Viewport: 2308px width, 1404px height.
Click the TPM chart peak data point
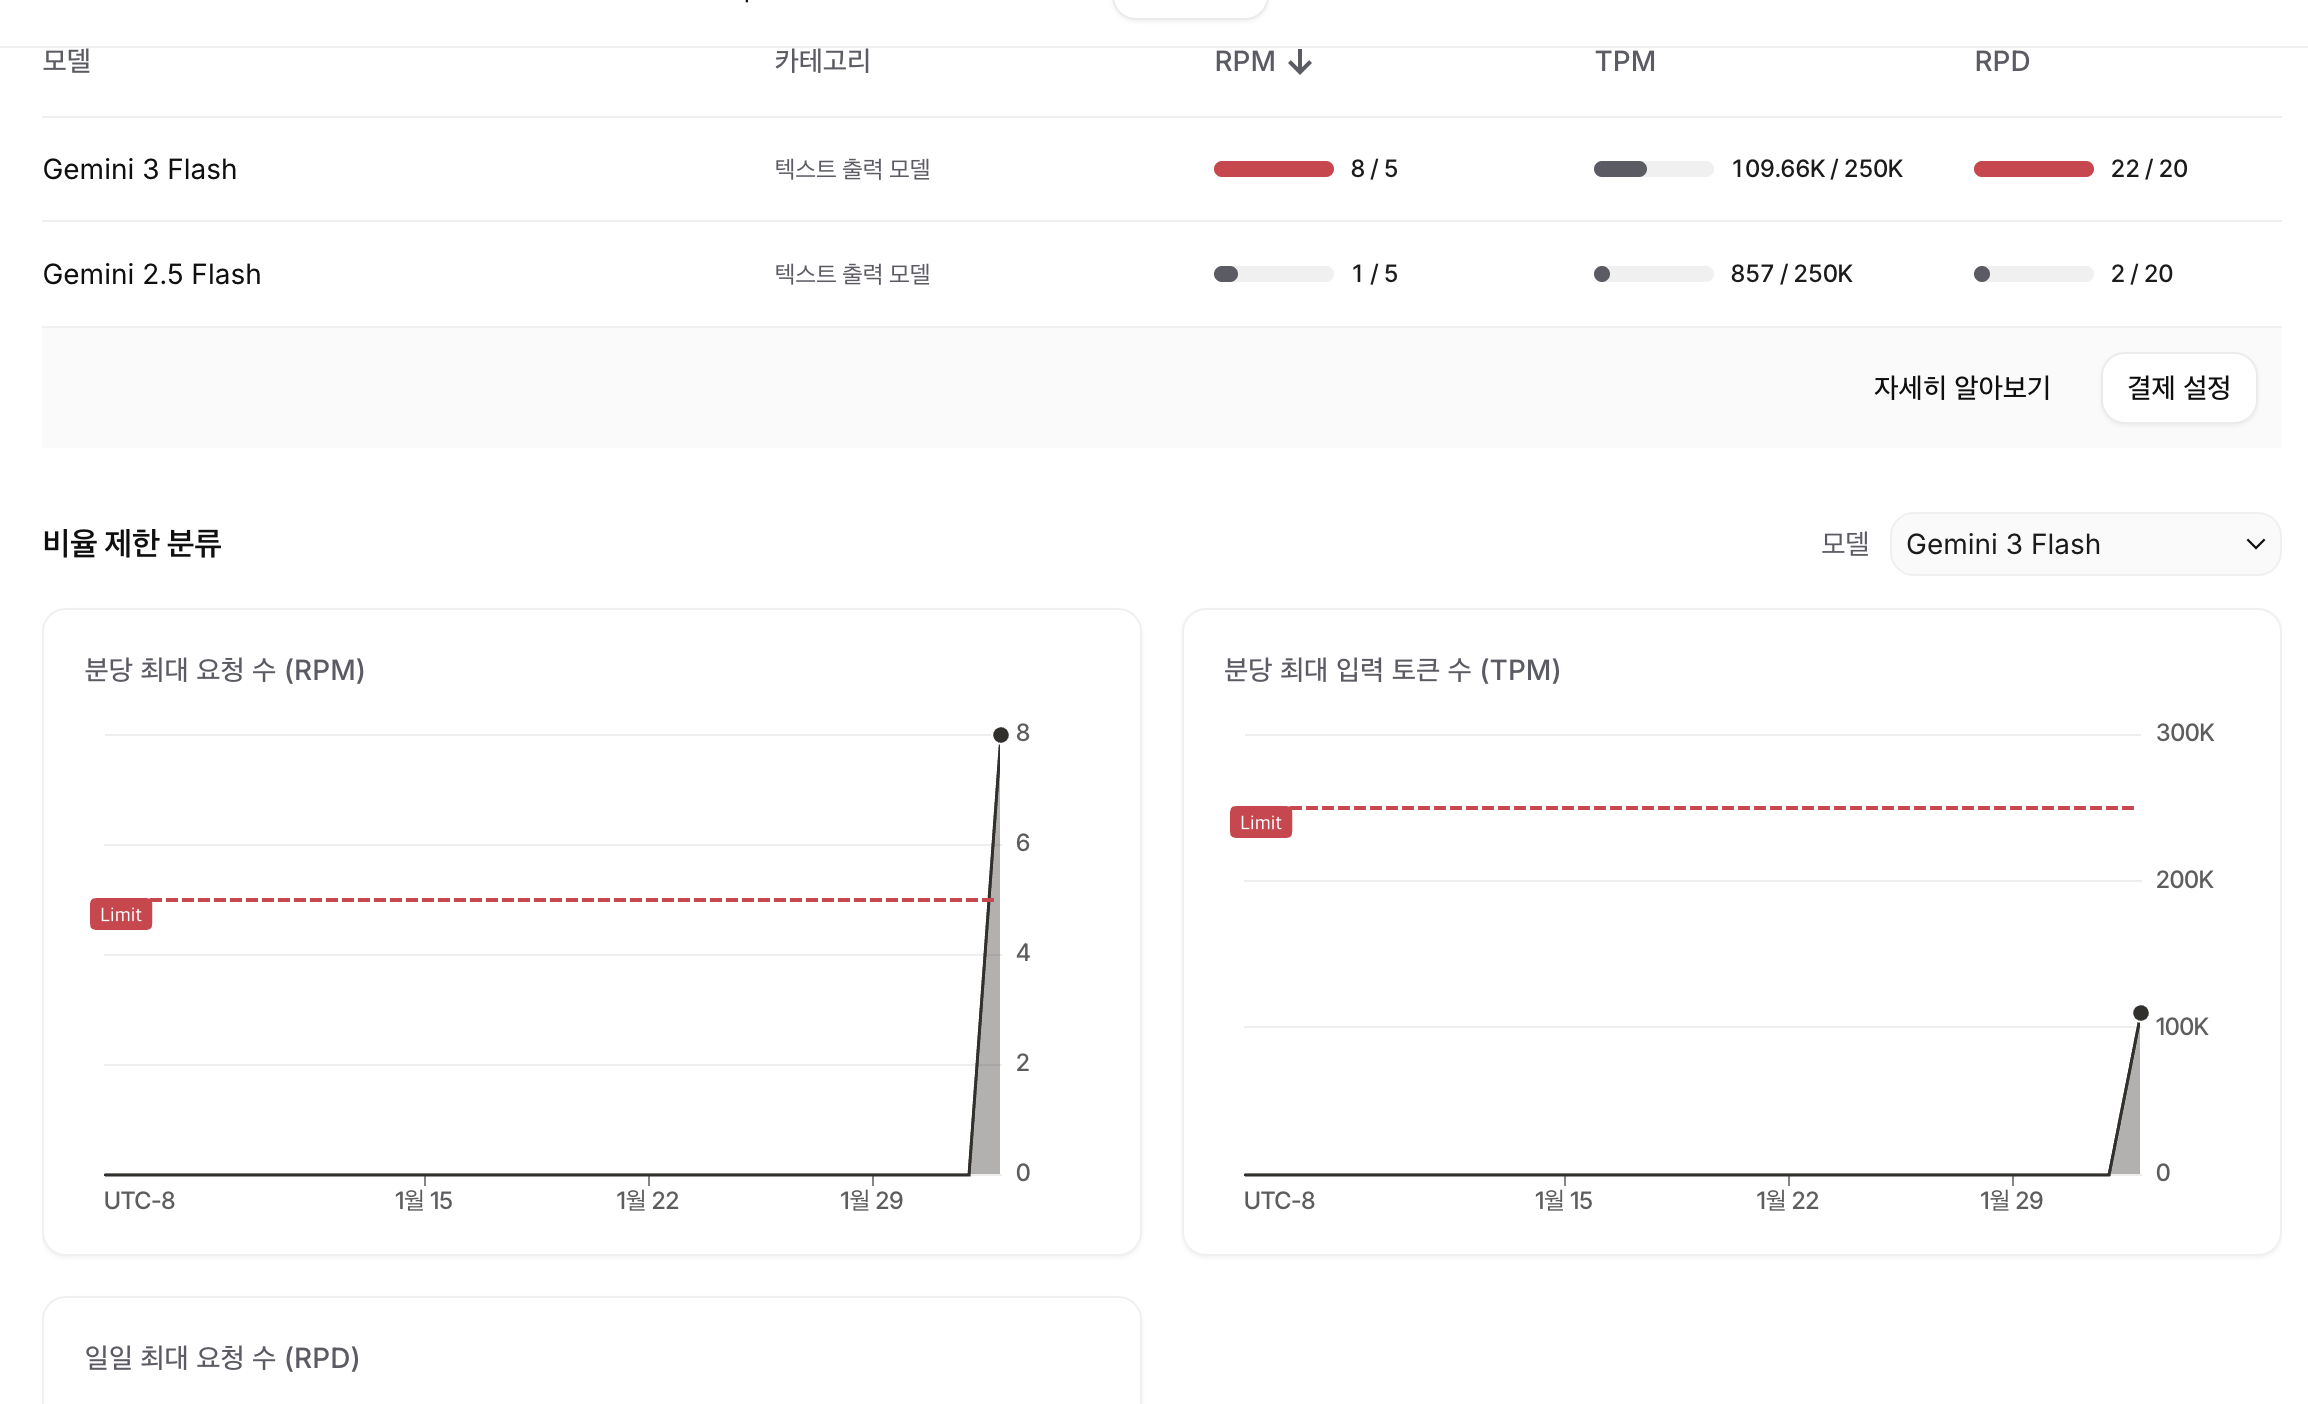click(2140, 1013)
